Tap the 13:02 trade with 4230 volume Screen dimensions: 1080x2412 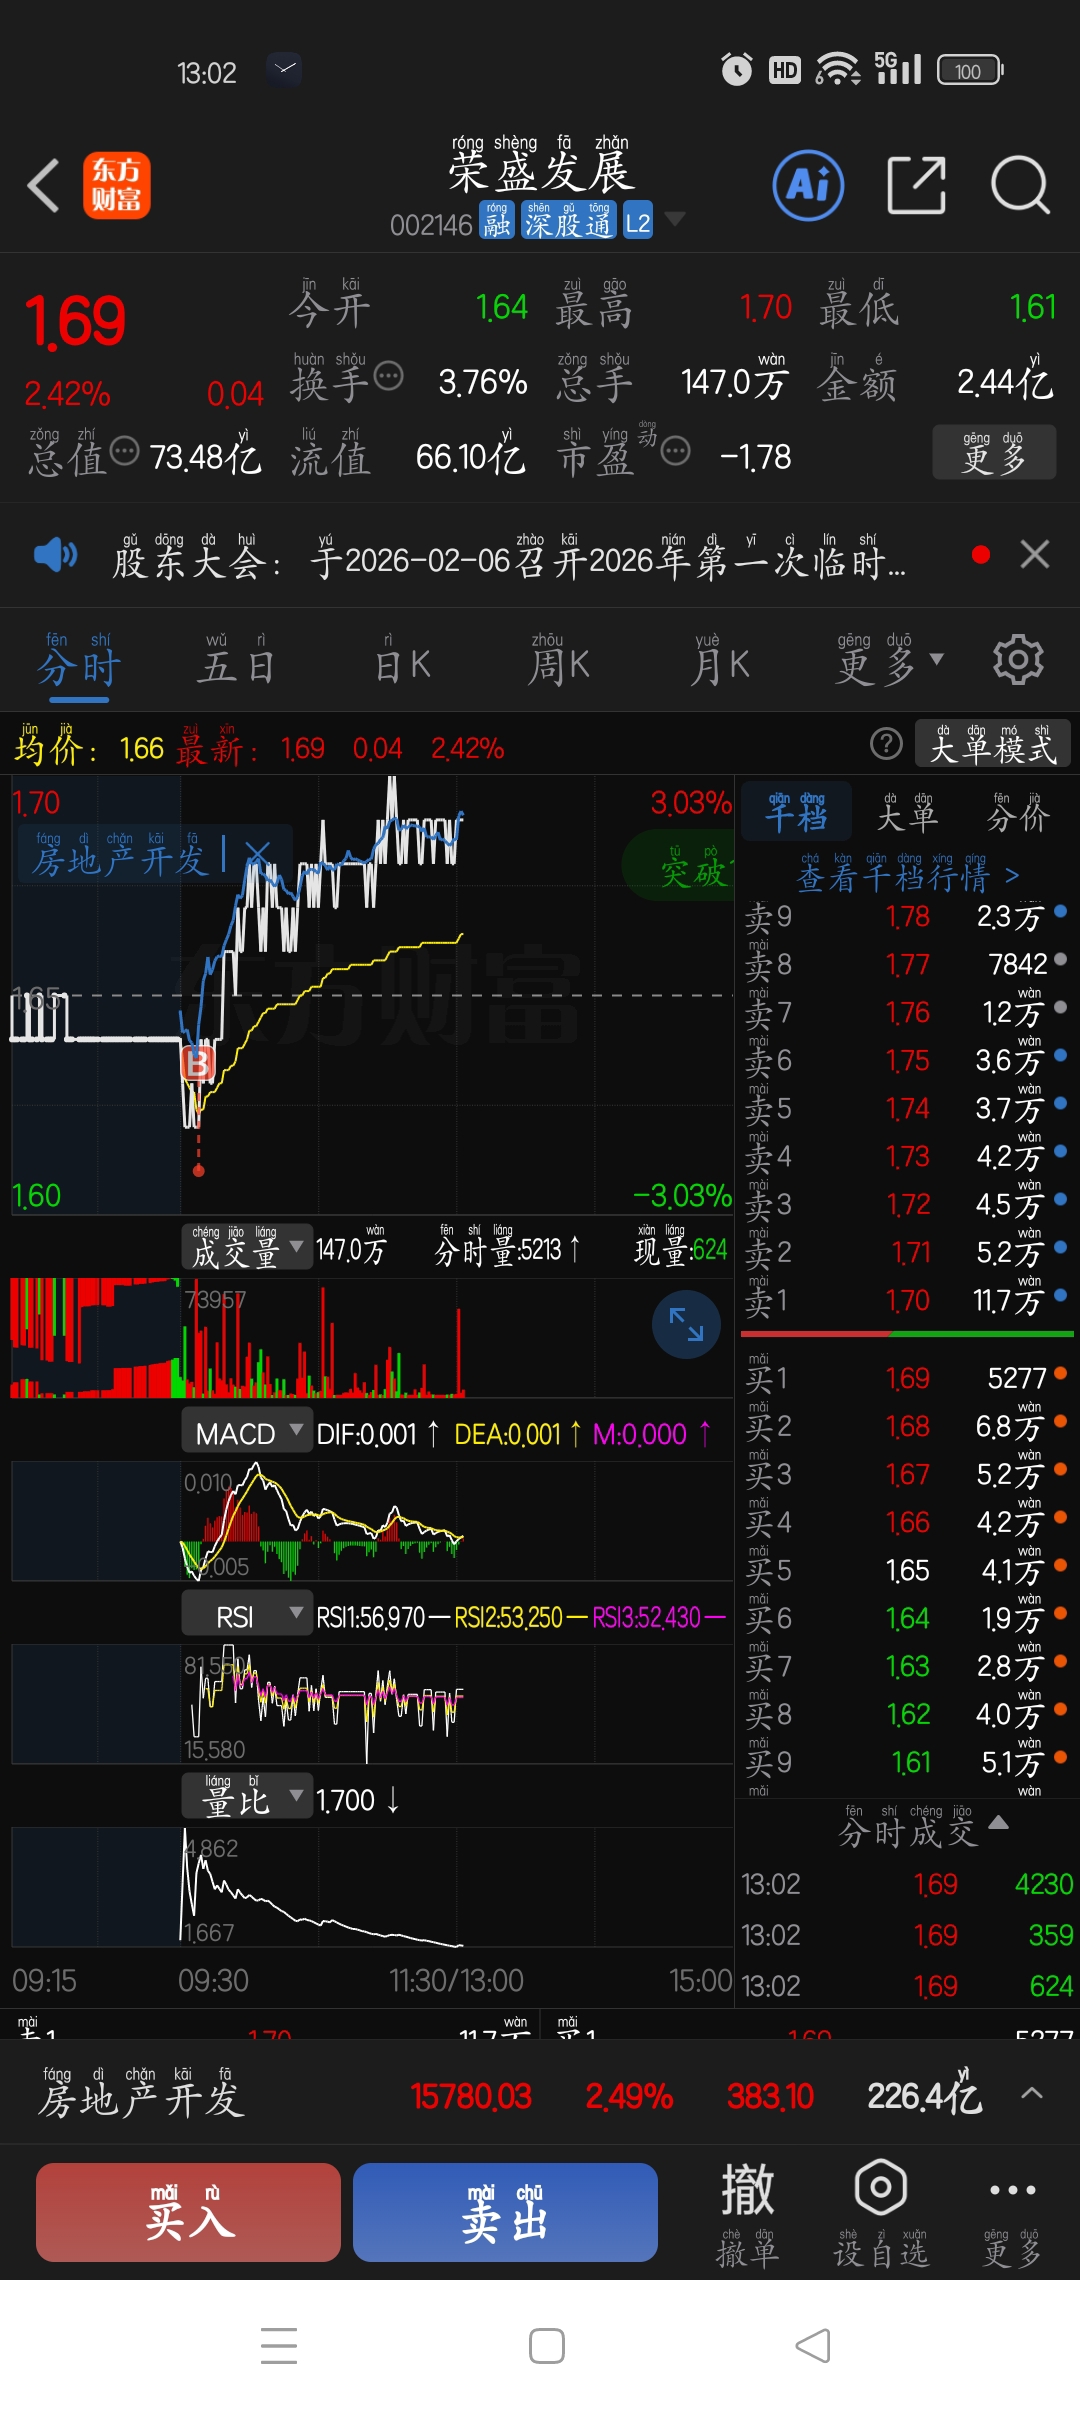(x=907, y=1884)
